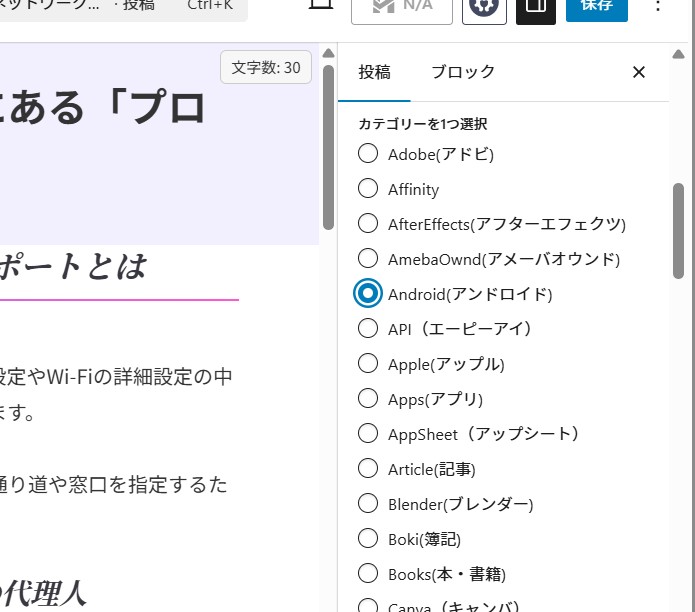Switch to the 投稿 tab
This screenshot has width=695, height=612.
click(374, 72)
